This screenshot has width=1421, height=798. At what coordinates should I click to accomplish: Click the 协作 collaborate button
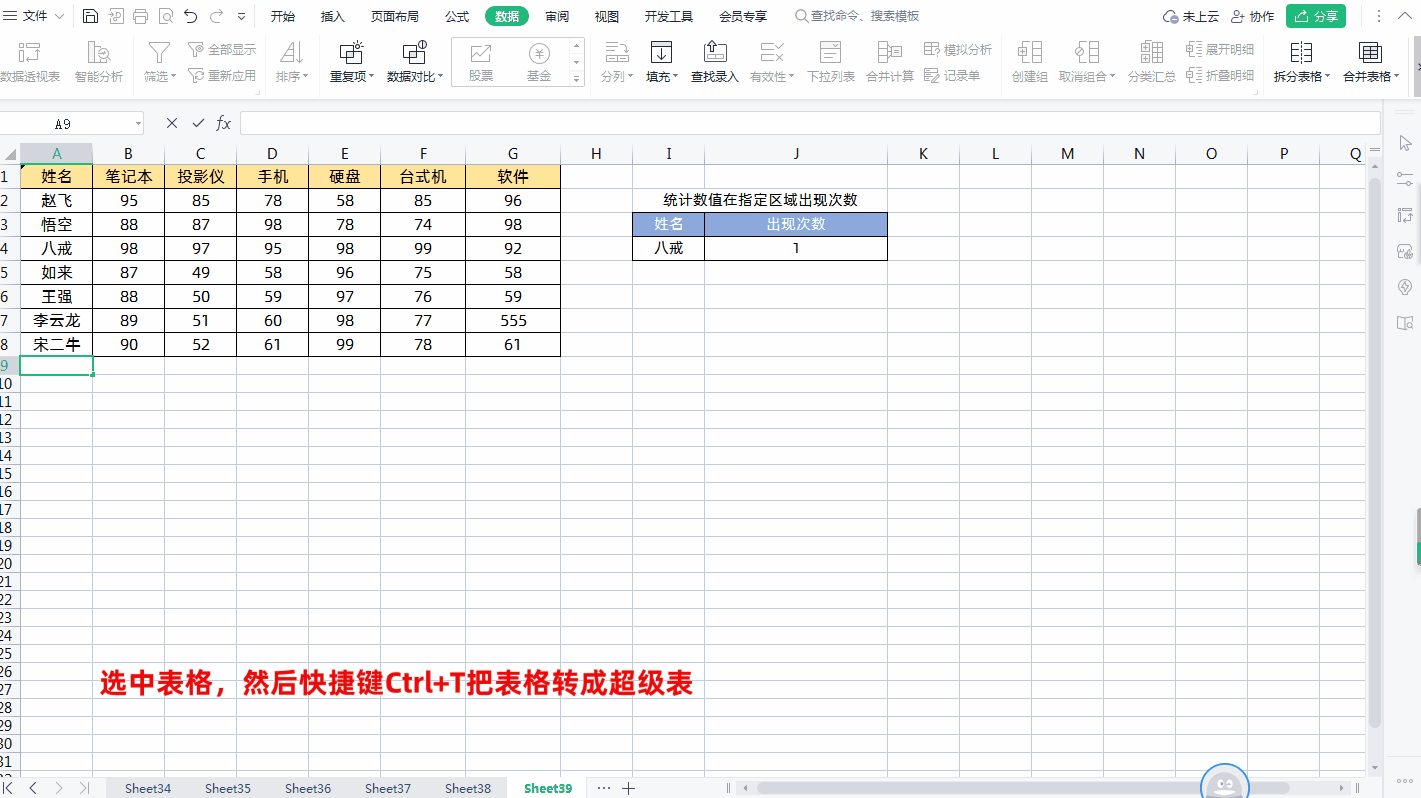tap(1253, 16)
